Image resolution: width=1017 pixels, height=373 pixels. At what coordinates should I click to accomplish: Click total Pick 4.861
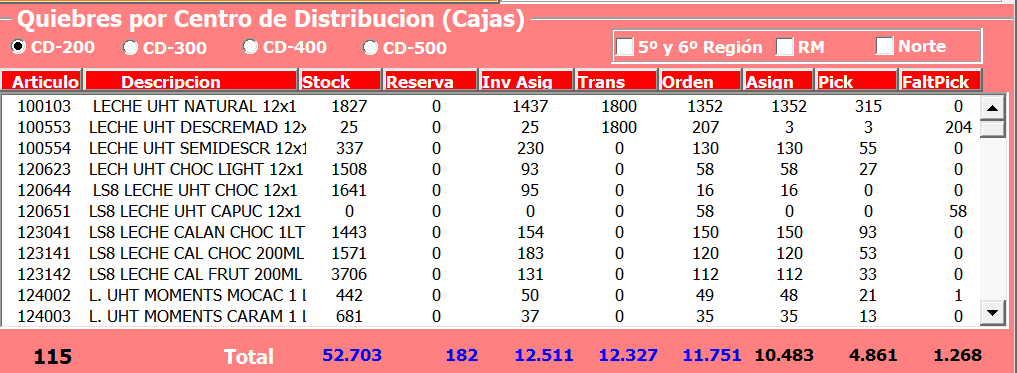(x=874, y=355)
